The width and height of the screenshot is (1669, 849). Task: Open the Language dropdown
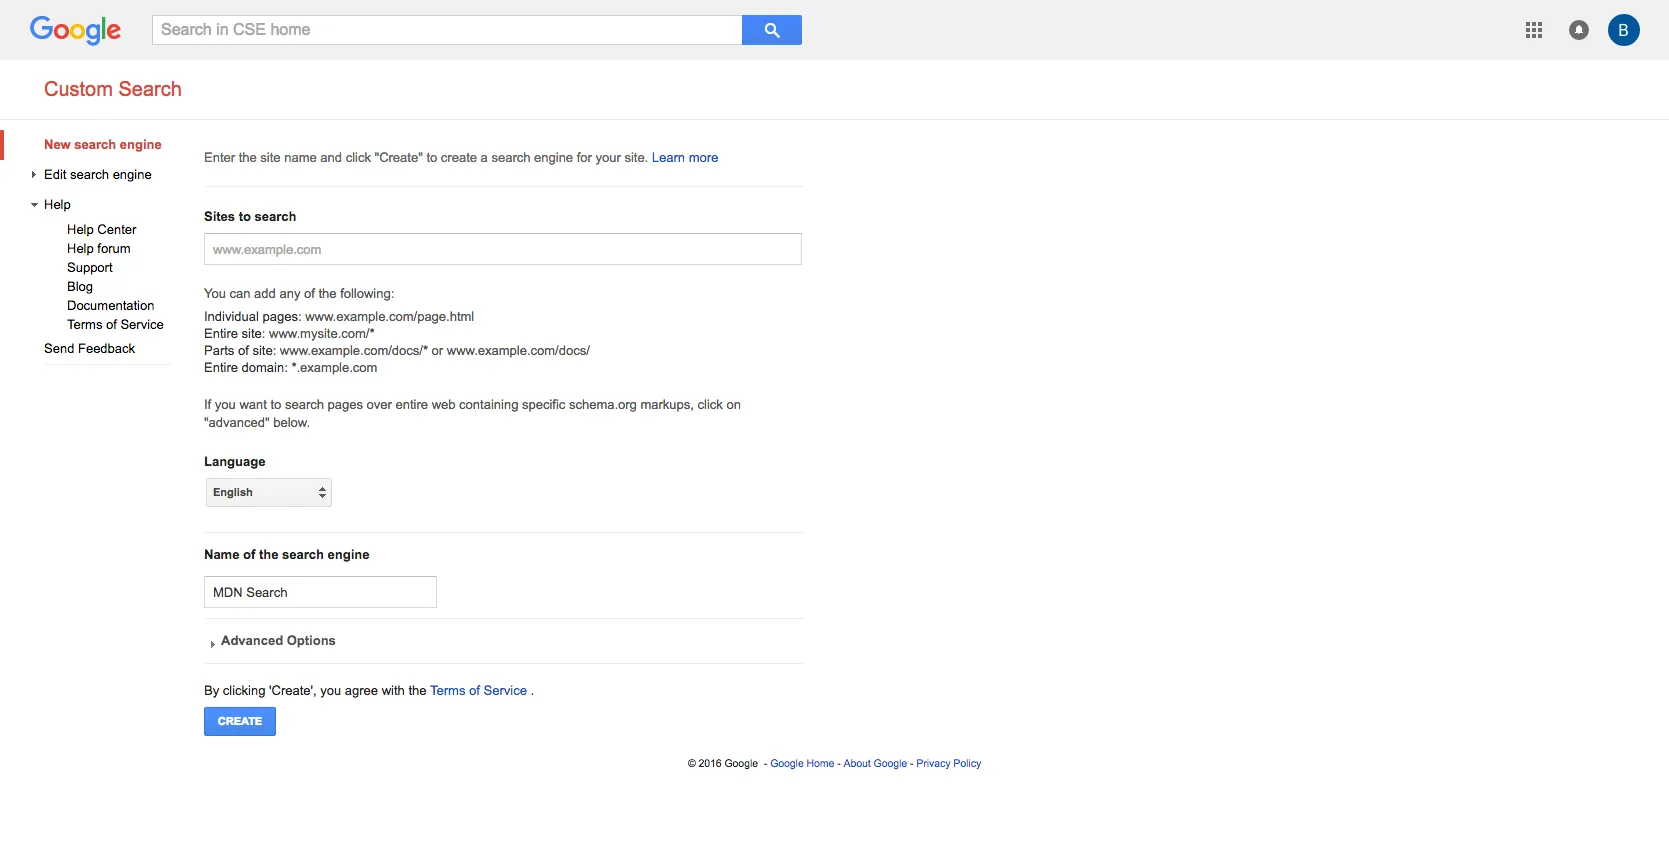click(268, 492)
